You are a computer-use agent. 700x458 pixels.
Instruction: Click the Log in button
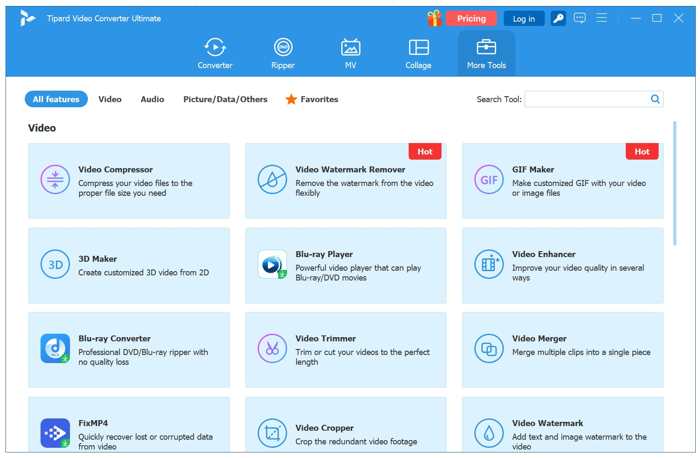click(x=524, y=18)
